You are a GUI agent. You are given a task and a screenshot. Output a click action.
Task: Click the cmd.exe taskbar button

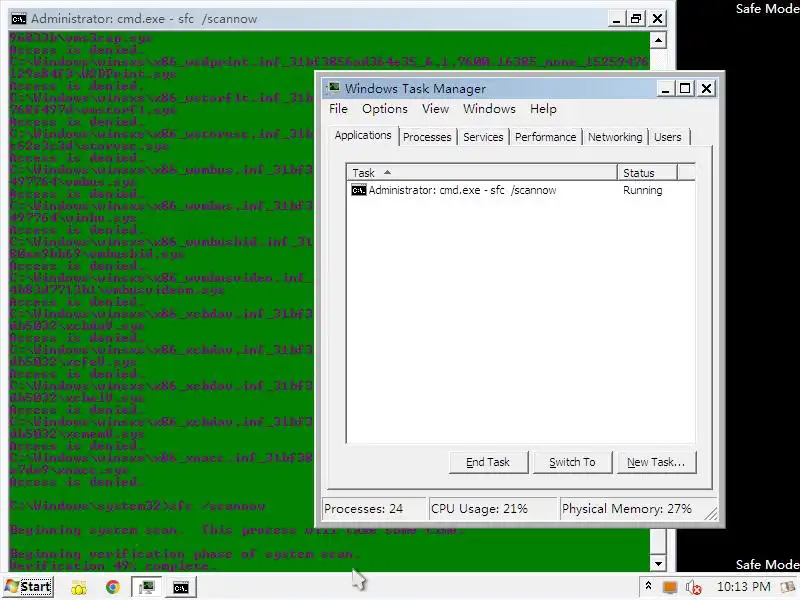coord(181,587)
